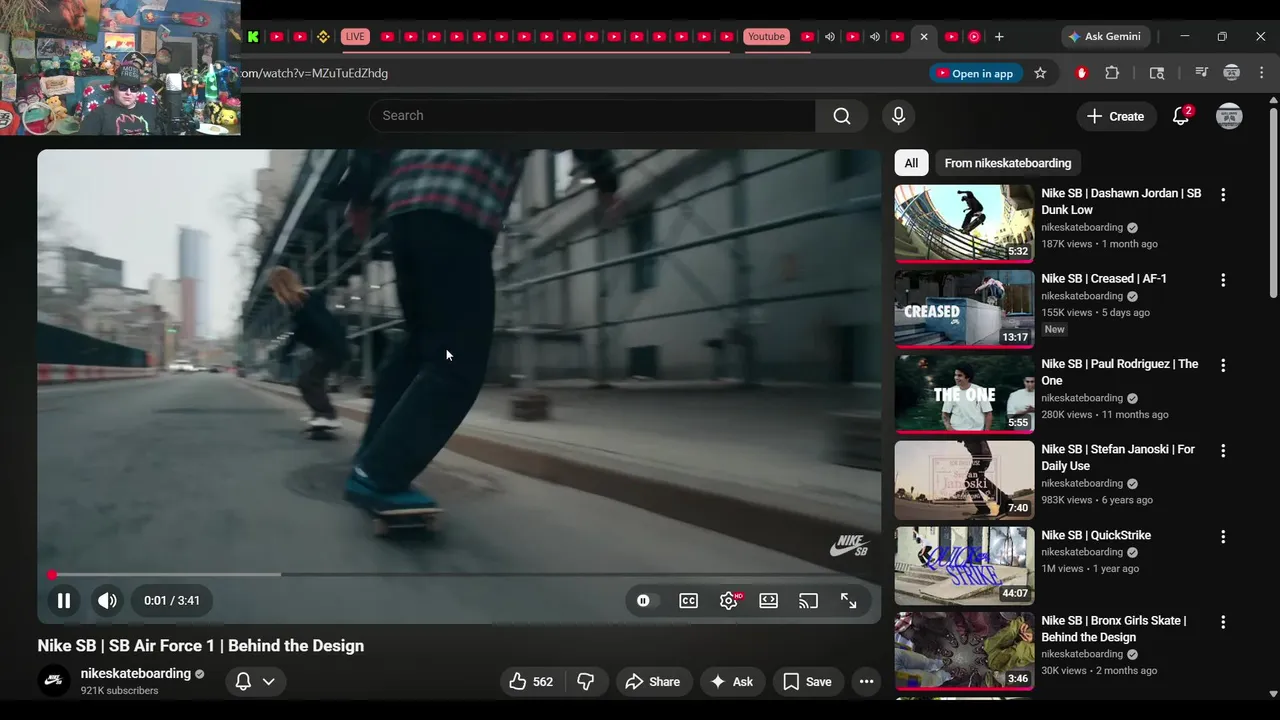Open the Create menu
This screenshot has width=1280, height=720.
[1116, 116]
